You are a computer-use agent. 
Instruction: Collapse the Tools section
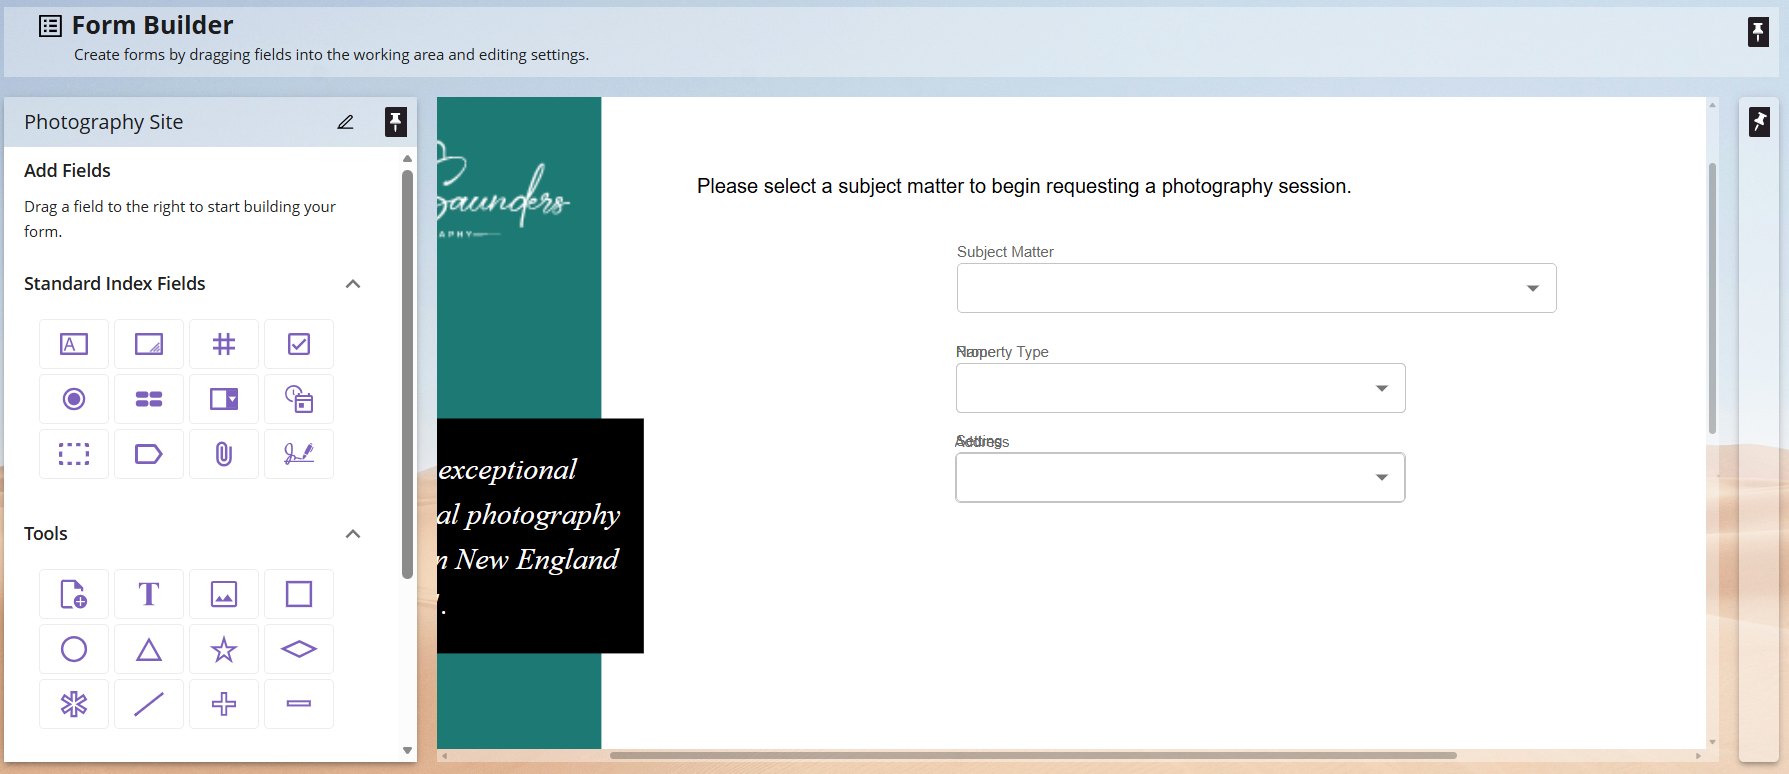(353, 534)
